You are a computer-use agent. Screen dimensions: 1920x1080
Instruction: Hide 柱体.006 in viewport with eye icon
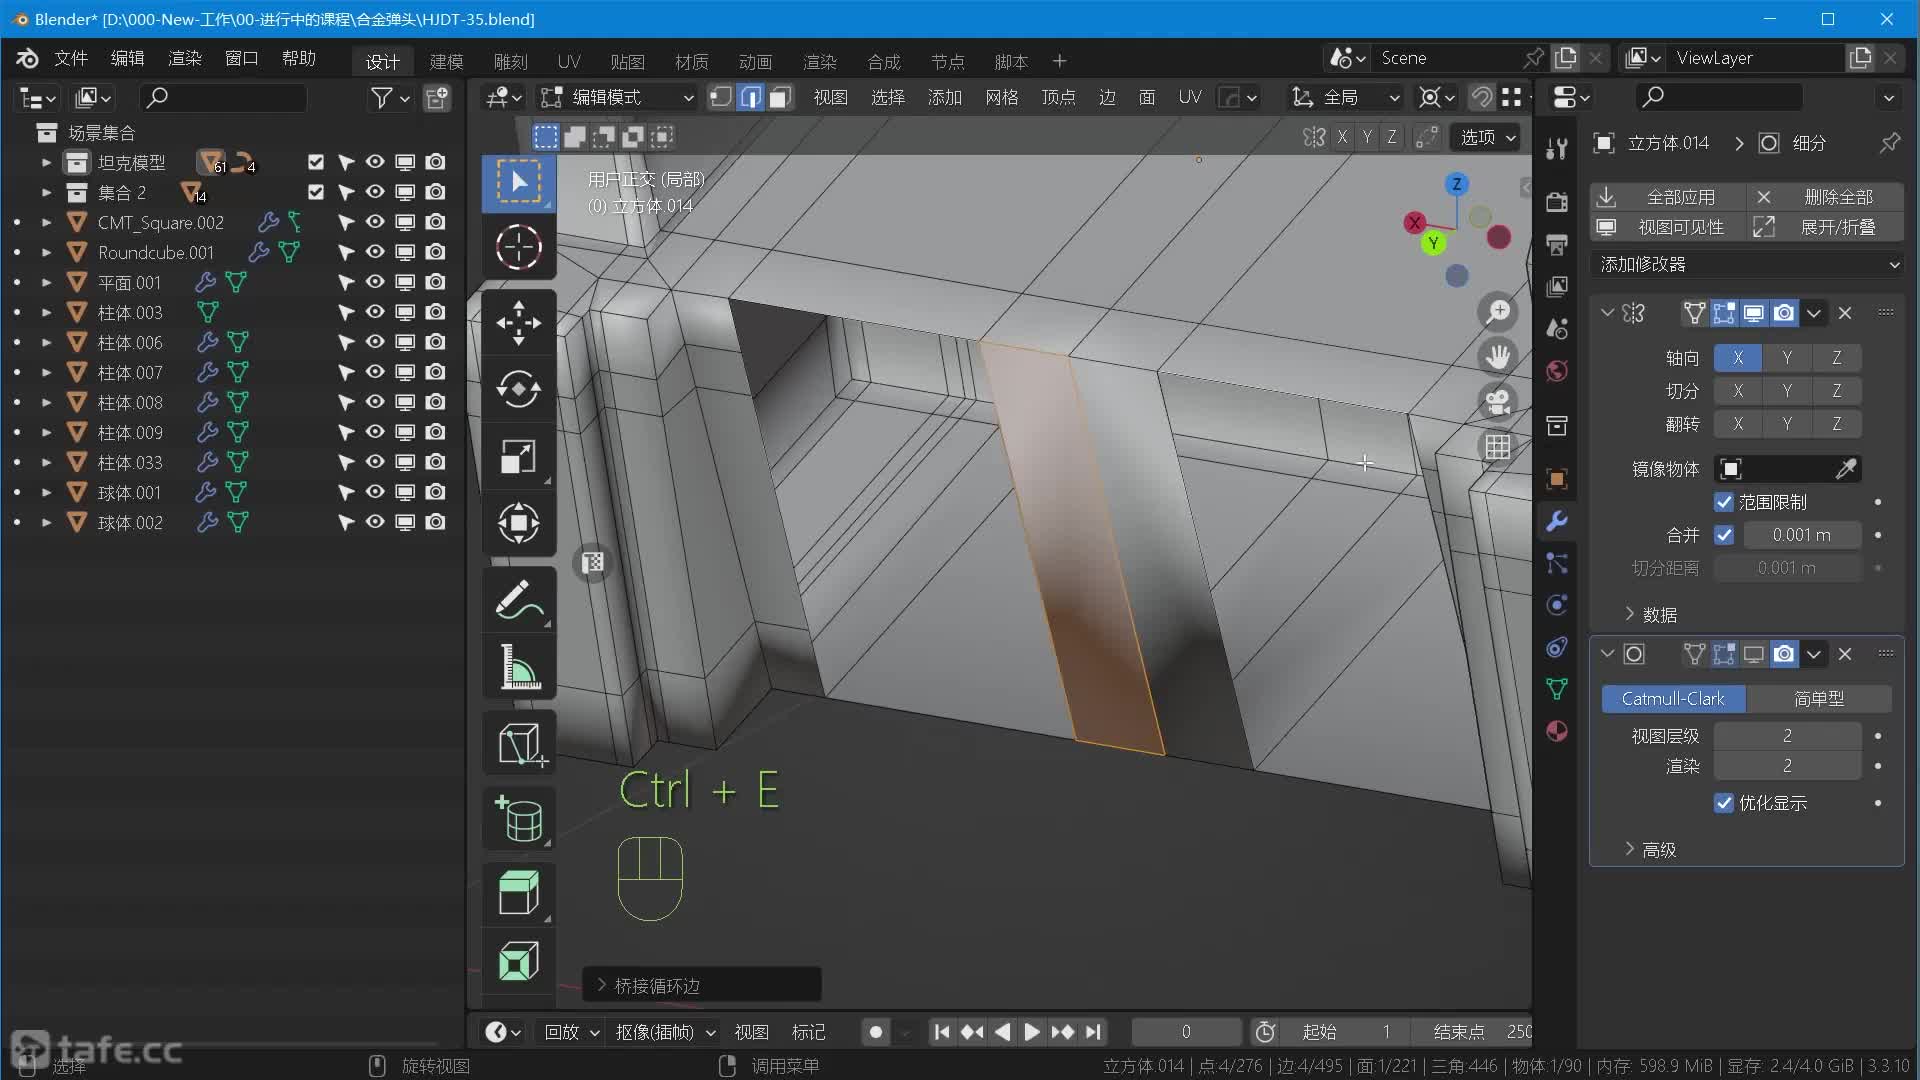tap(375, 342)
